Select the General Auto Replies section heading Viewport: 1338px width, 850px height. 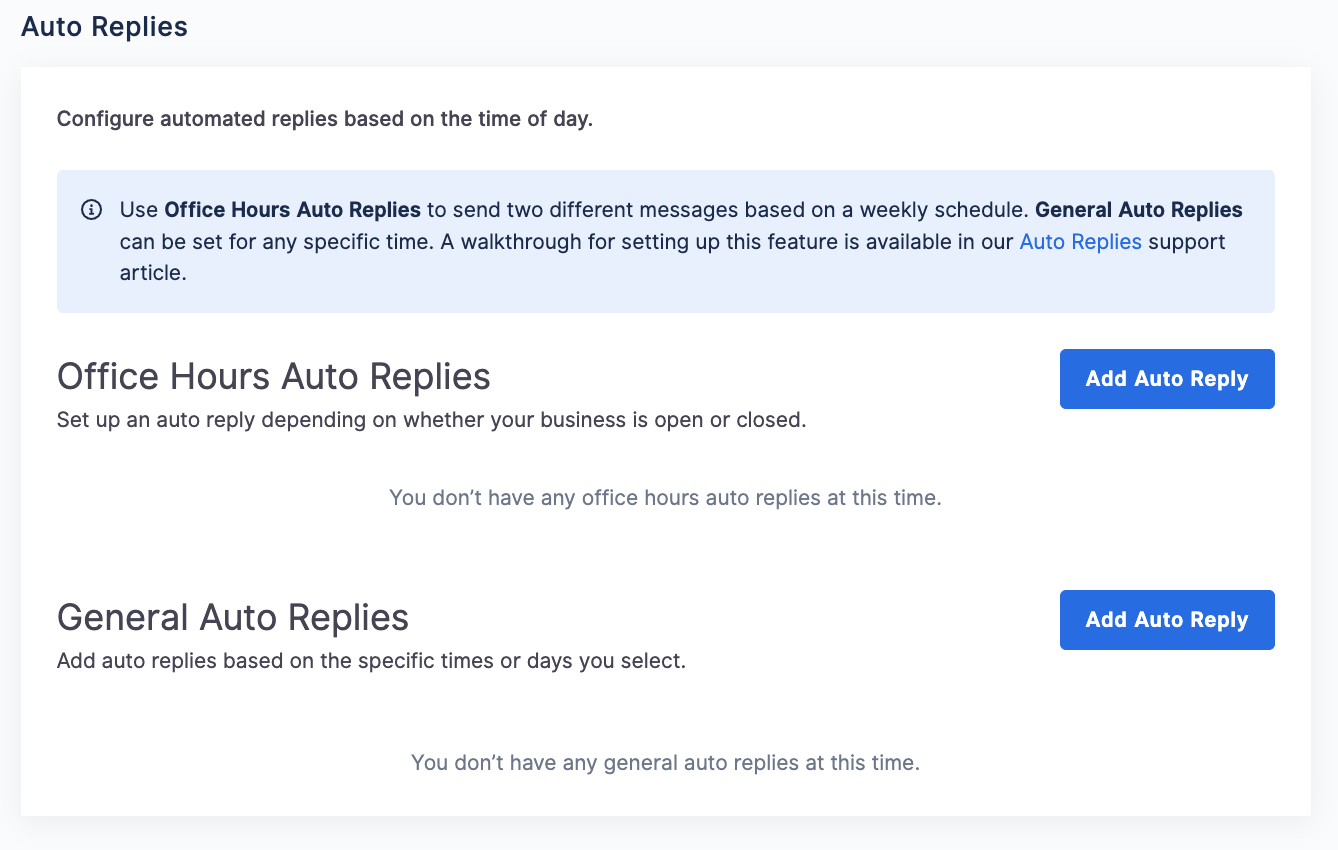[x=233, y=617]
